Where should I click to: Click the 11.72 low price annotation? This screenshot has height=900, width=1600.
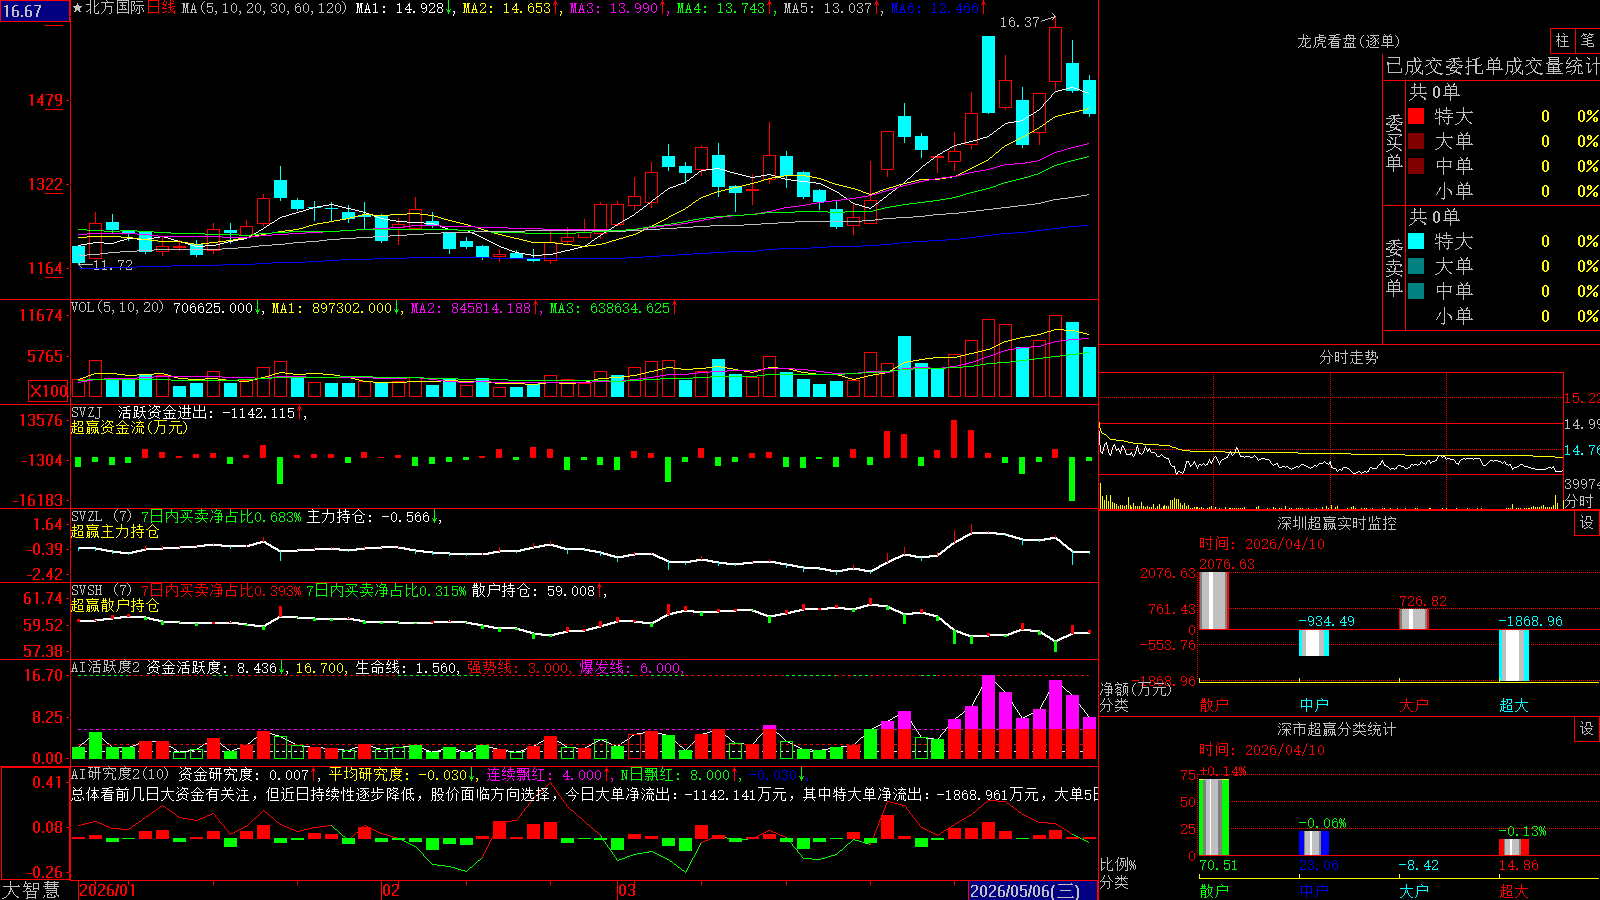112,265
